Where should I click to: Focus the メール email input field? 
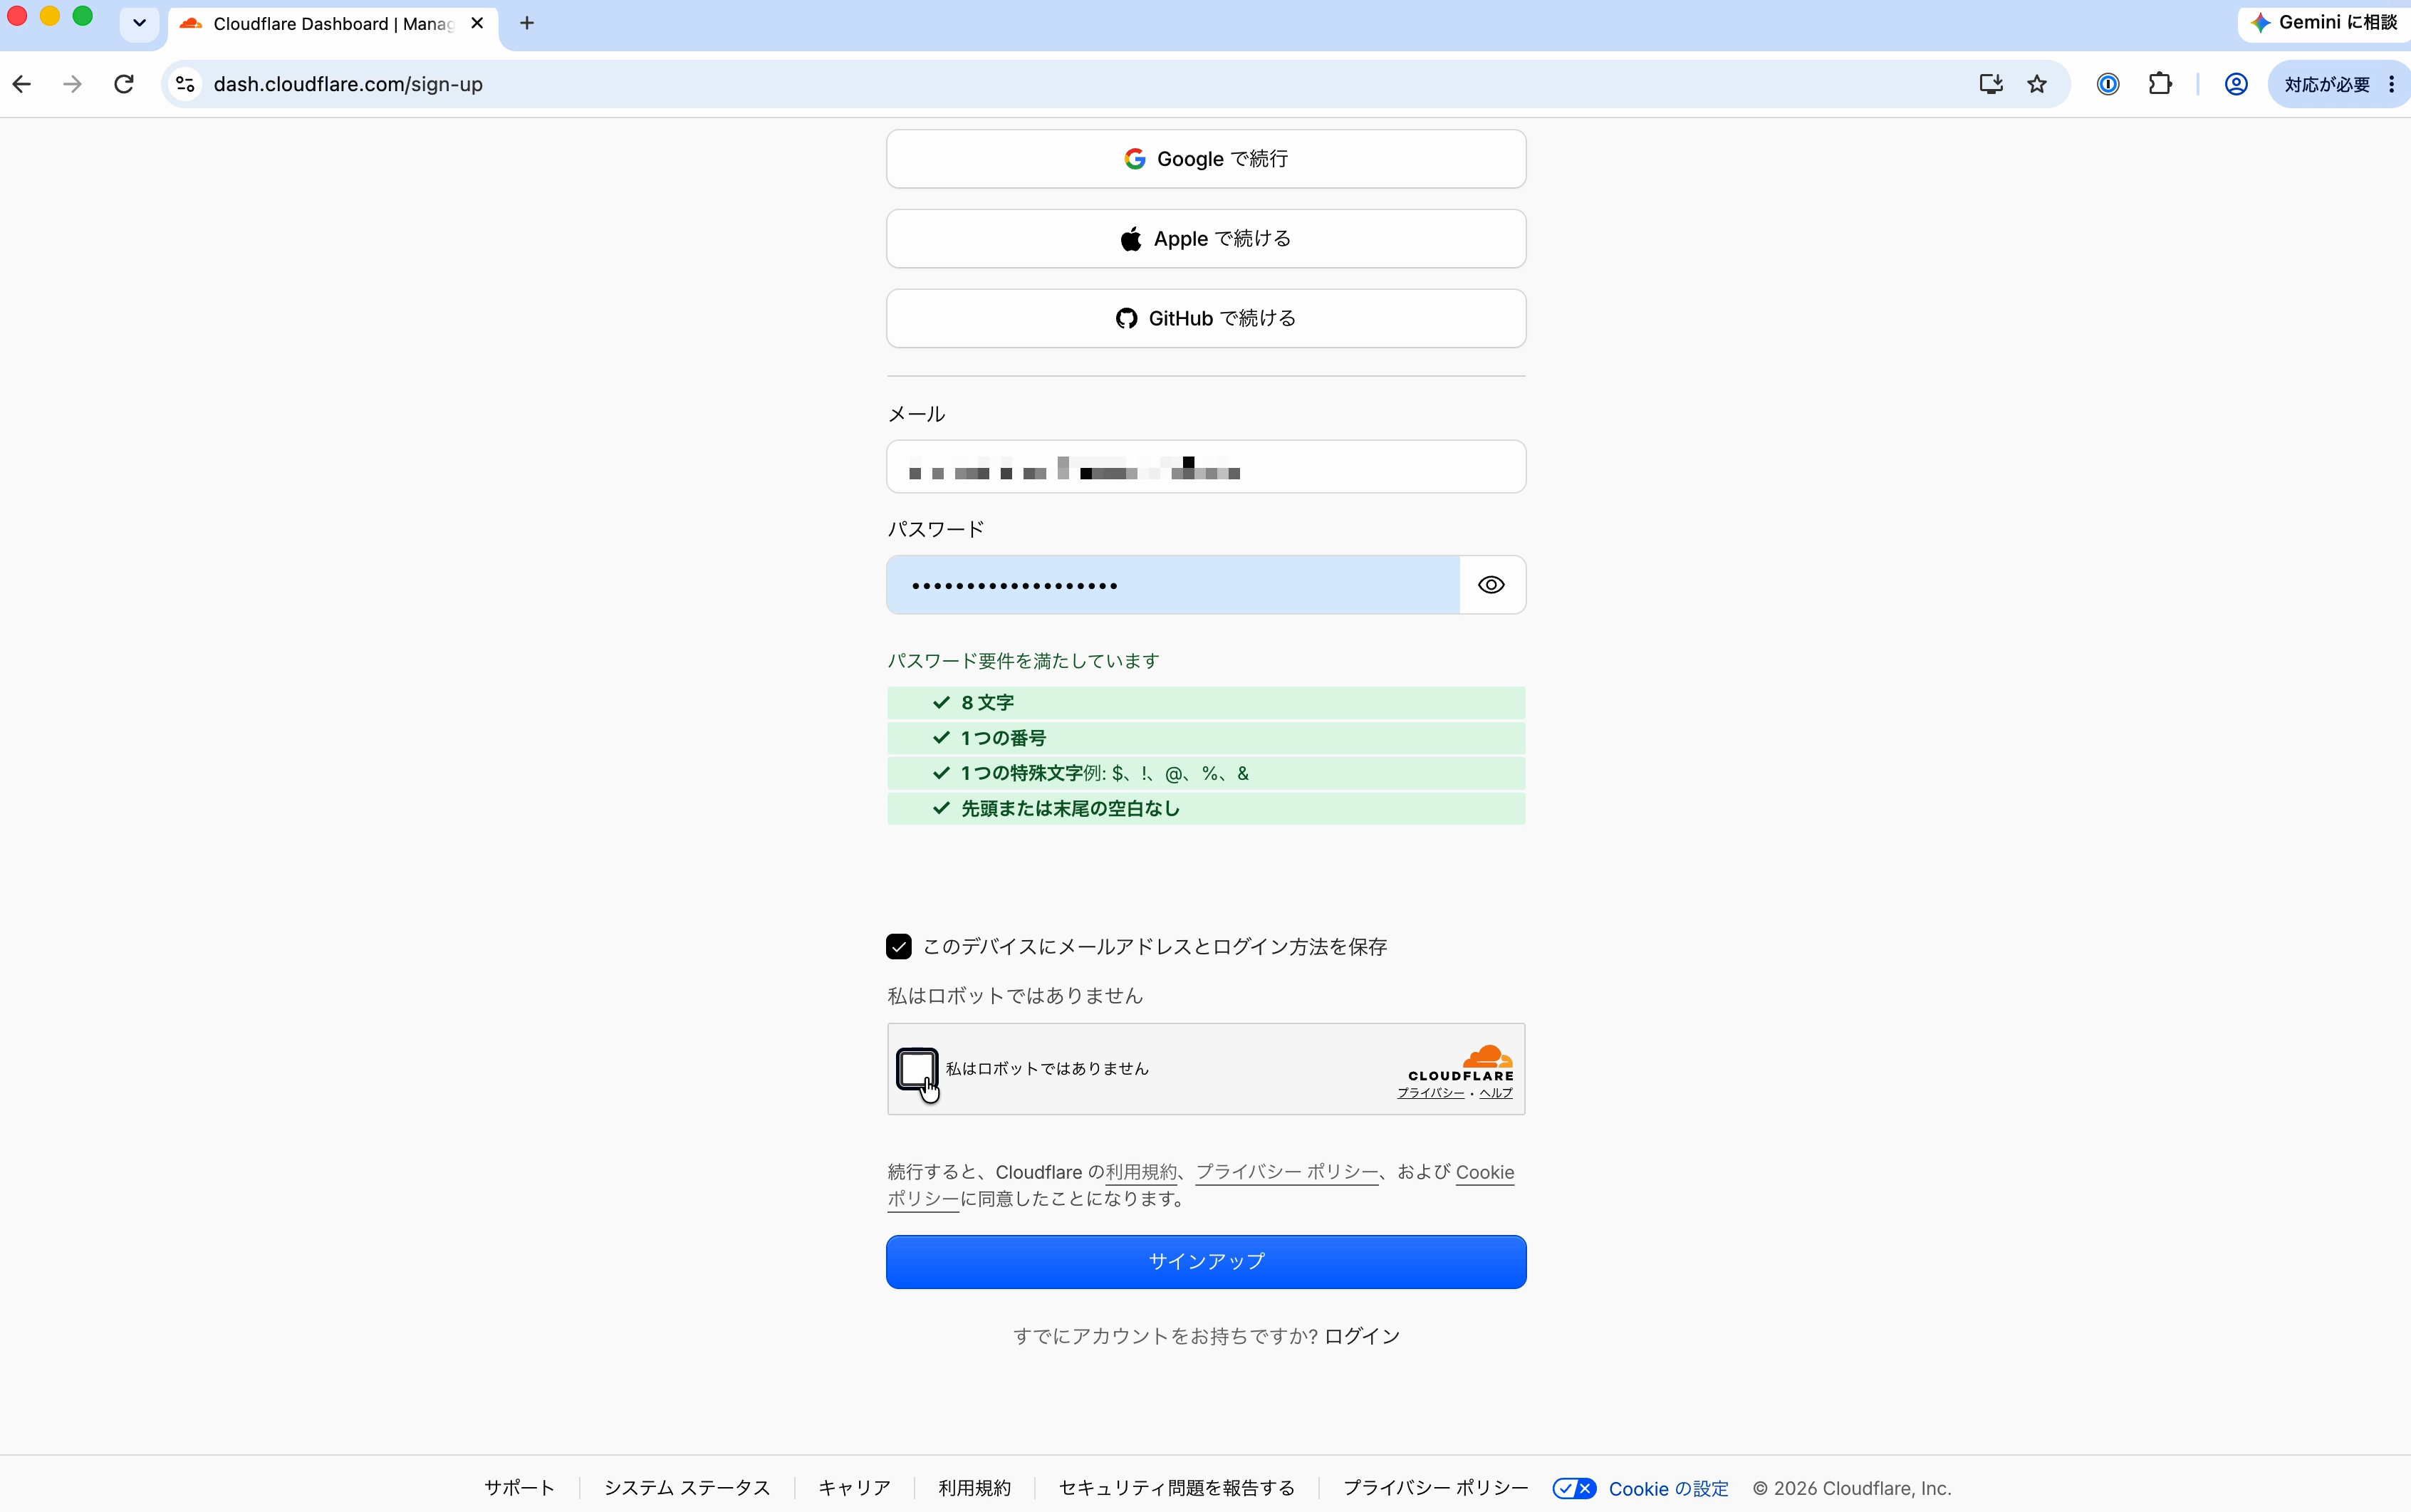(1206, 467)
